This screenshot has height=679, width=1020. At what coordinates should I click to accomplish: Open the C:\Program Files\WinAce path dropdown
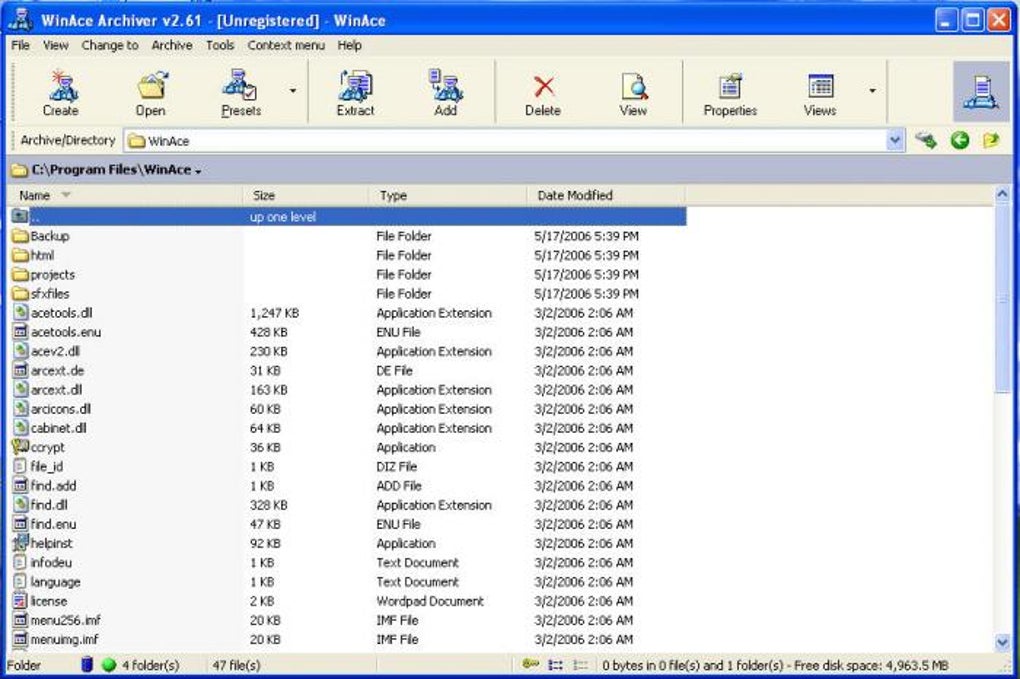[198, 171]
